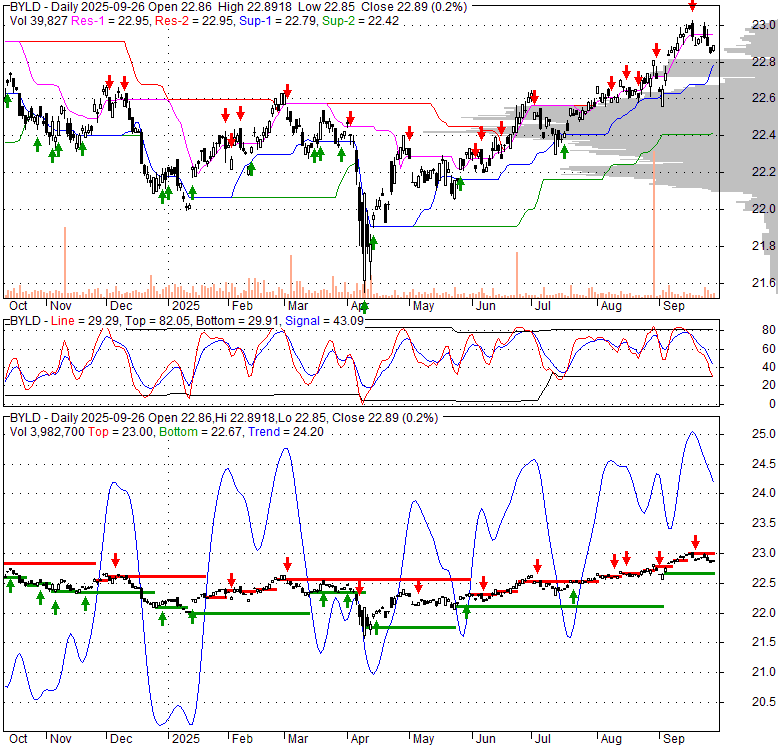
Task: Click the 23.5 label on bottom chart axis
Action: click(x=763, y=523)
